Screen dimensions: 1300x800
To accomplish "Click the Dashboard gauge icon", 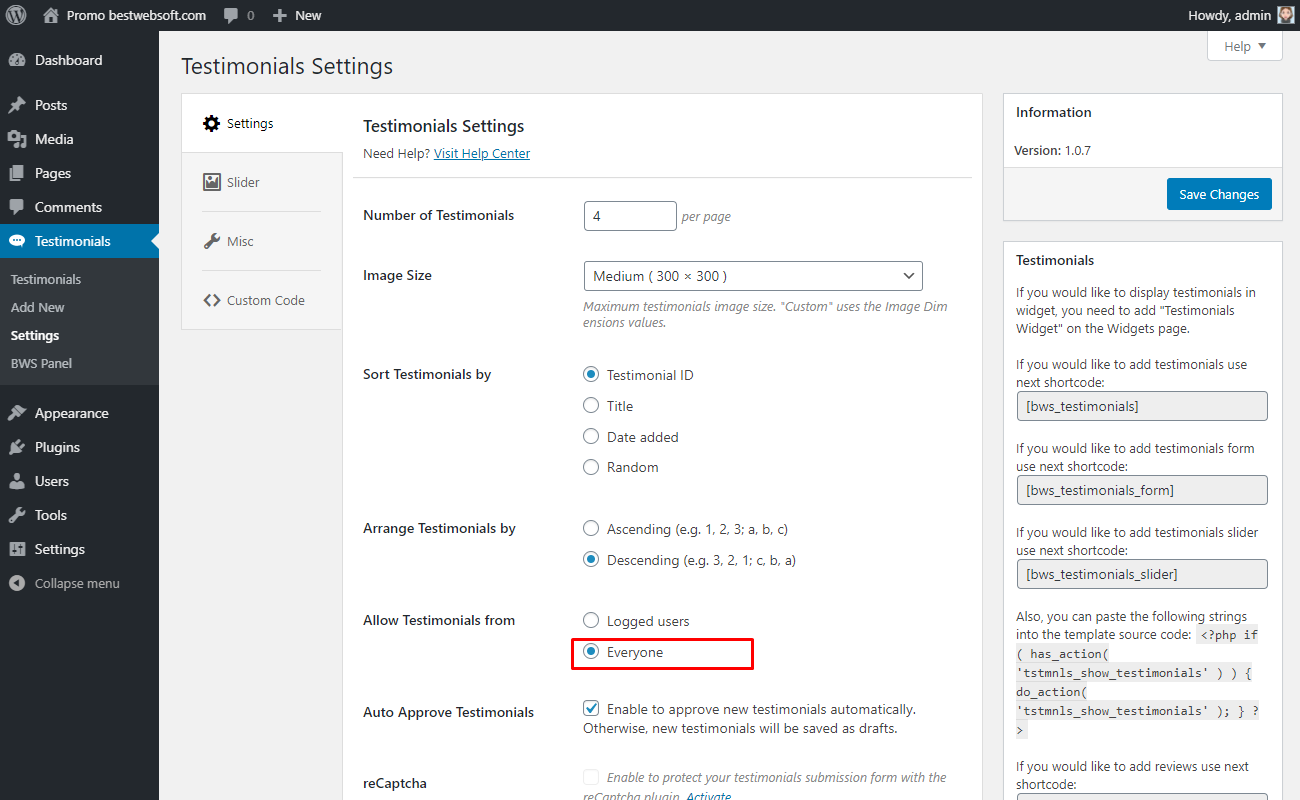I will 17,60.
